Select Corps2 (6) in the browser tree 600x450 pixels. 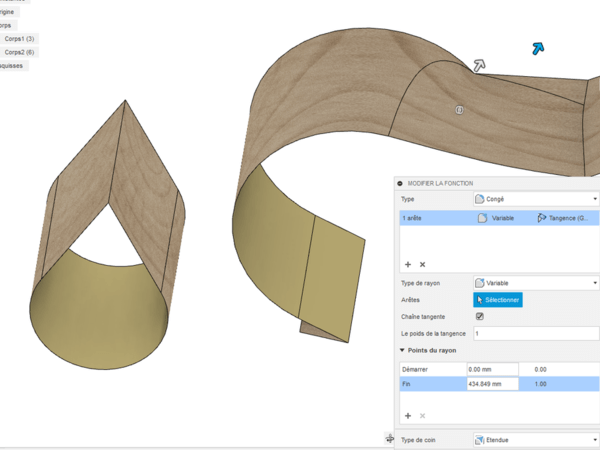coord(20,52)
